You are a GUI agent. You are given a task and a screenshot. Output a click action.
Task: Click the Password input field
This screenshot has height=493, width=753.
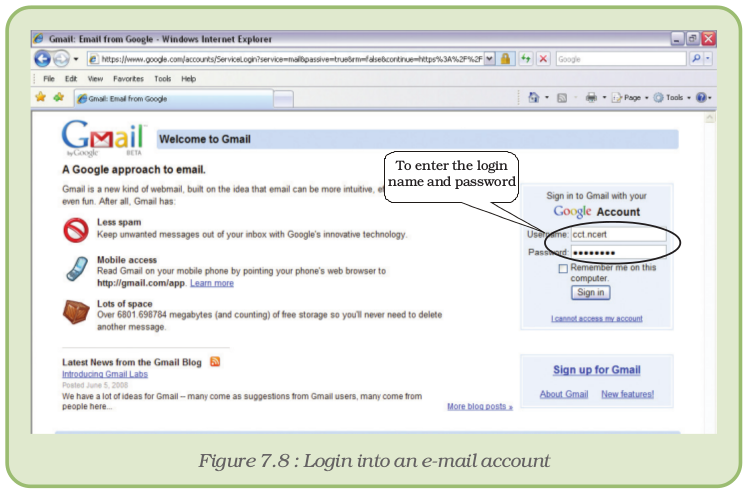619,252
